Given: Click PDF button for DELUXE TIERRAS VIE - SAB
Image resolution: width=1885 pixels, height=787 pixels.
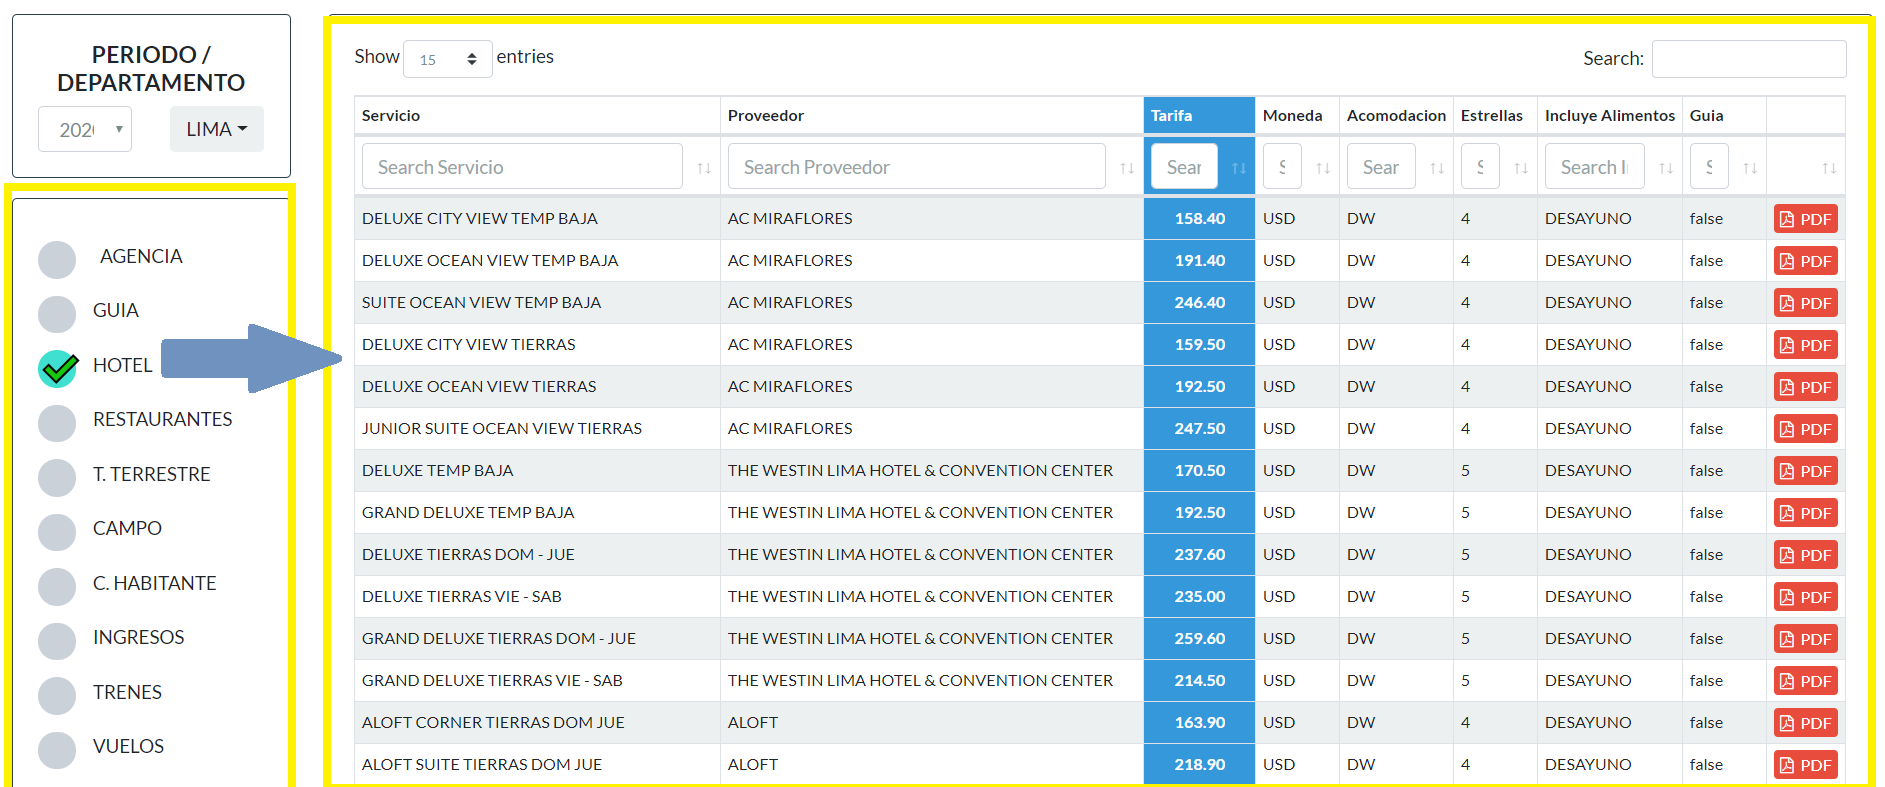Looking at the screenshot, I should click(1805, 597).
